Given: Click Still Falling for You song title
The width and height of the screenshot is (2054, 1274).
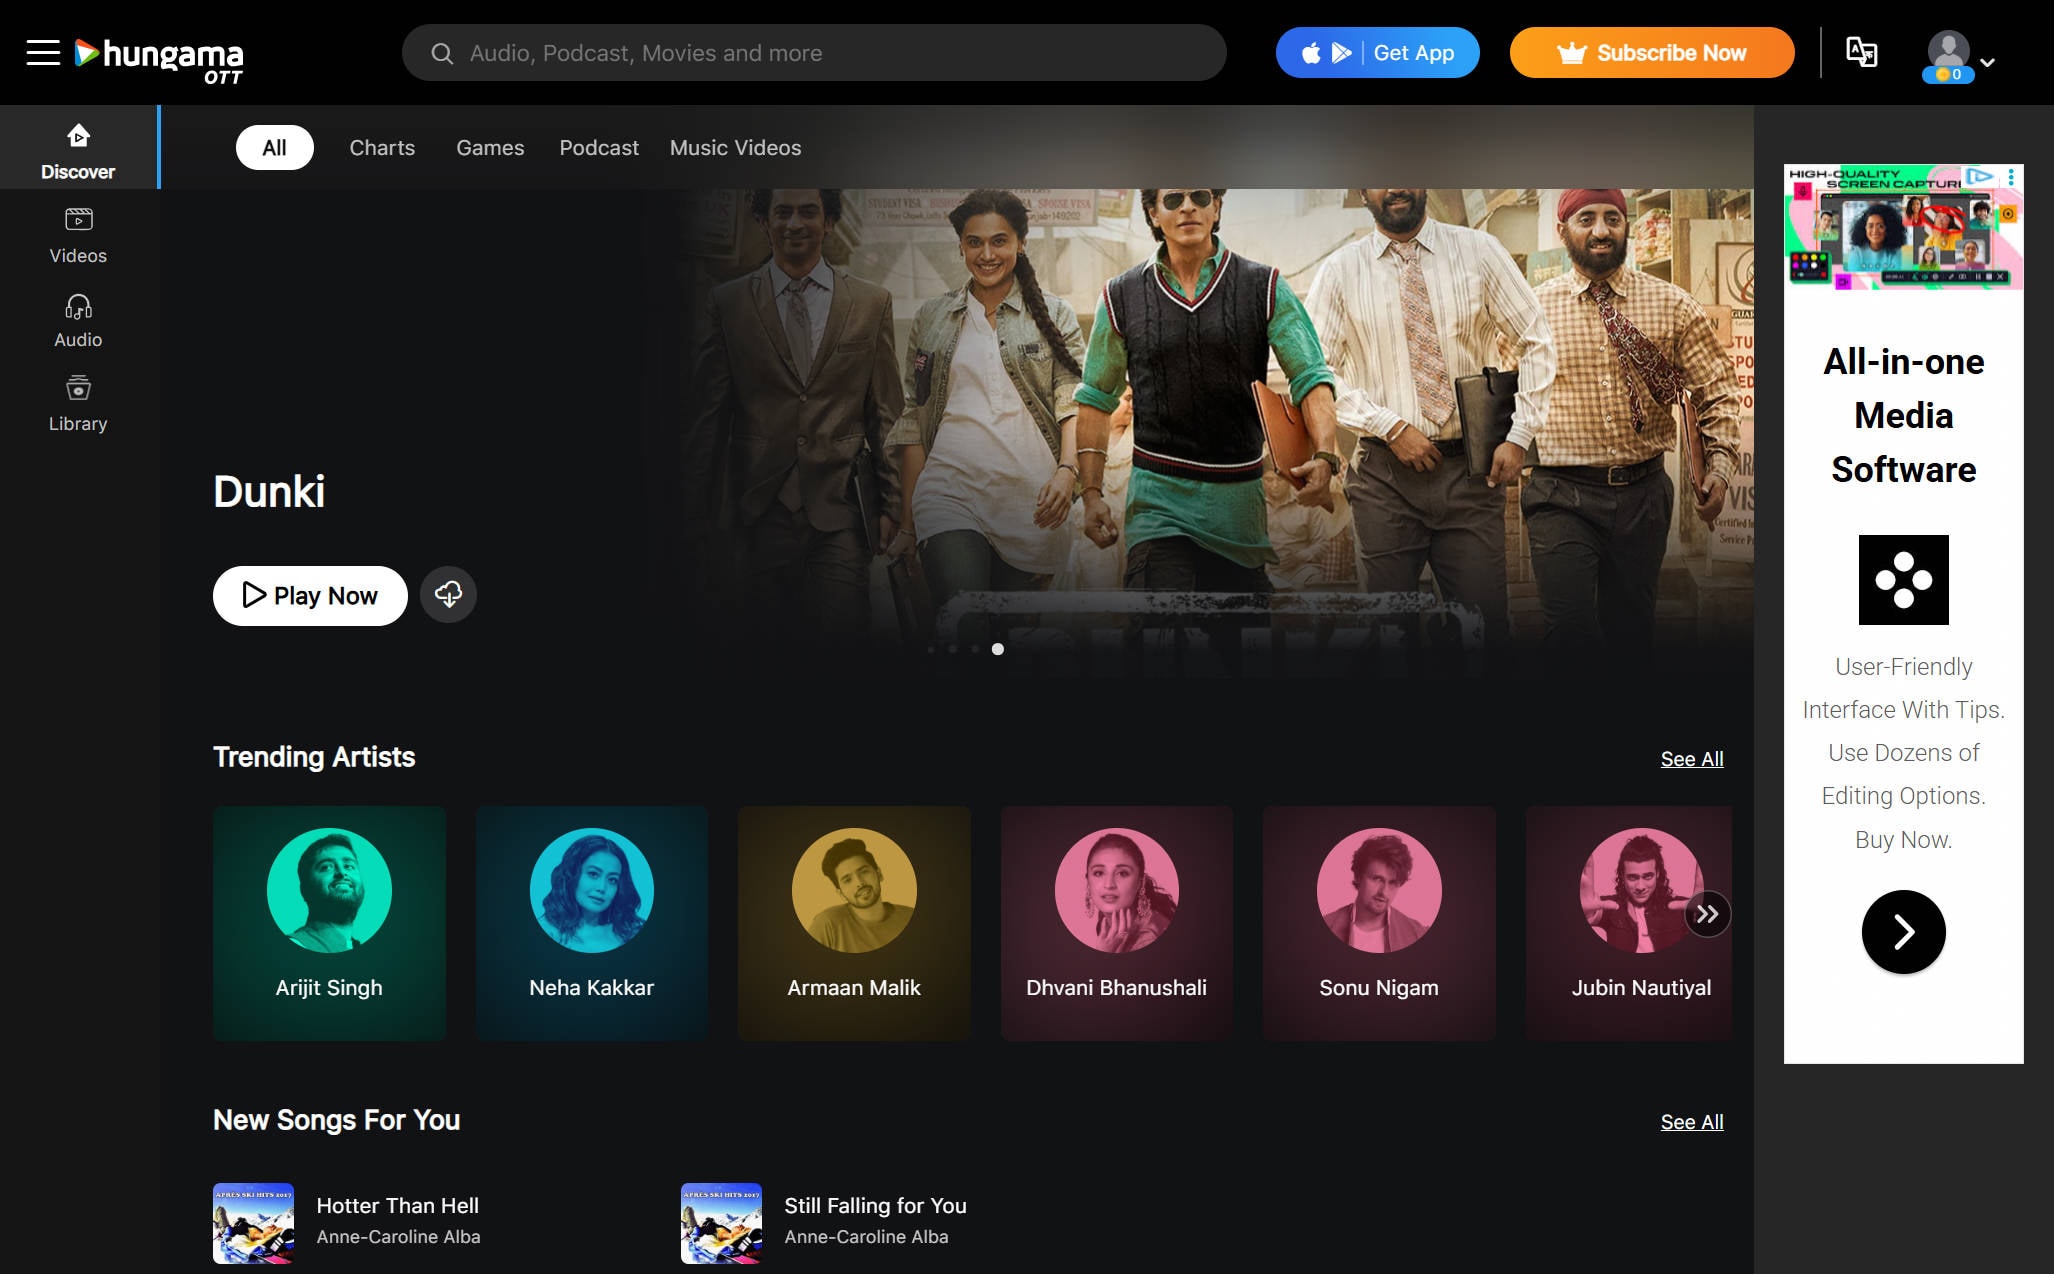Looking at the screenshot, I should pyautogui.click(x=875, y=1205).
